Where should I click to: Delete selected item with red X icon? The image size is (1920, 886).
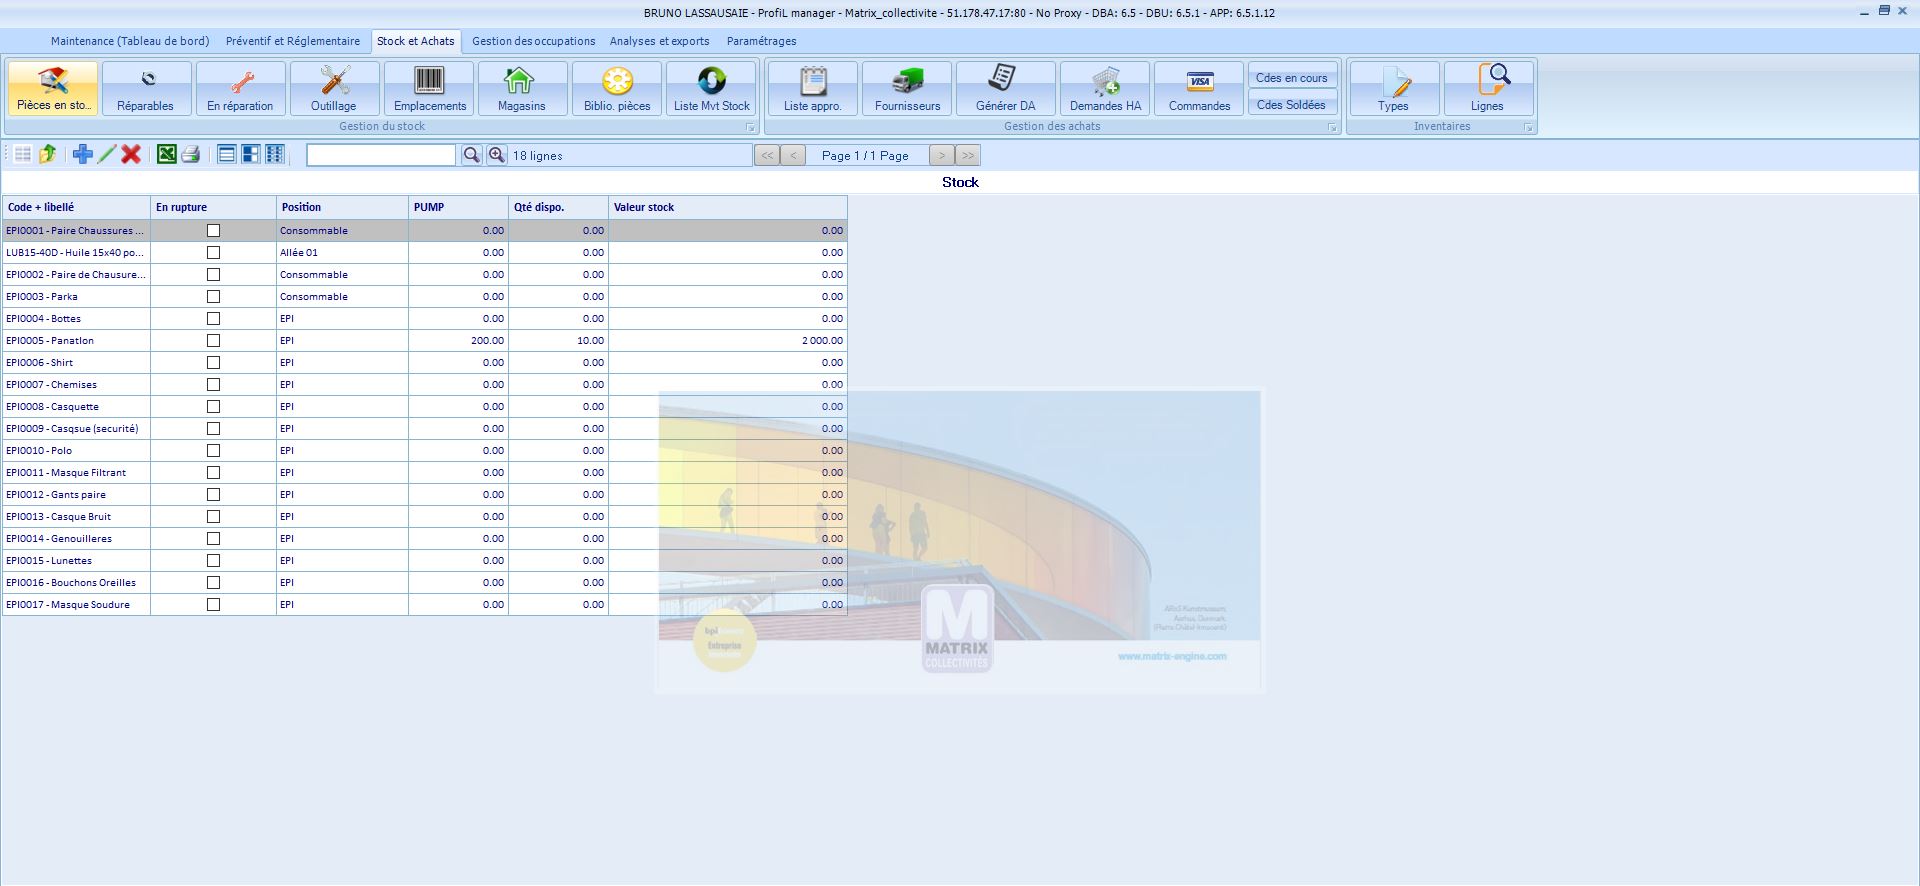click(x=131, y=154)
